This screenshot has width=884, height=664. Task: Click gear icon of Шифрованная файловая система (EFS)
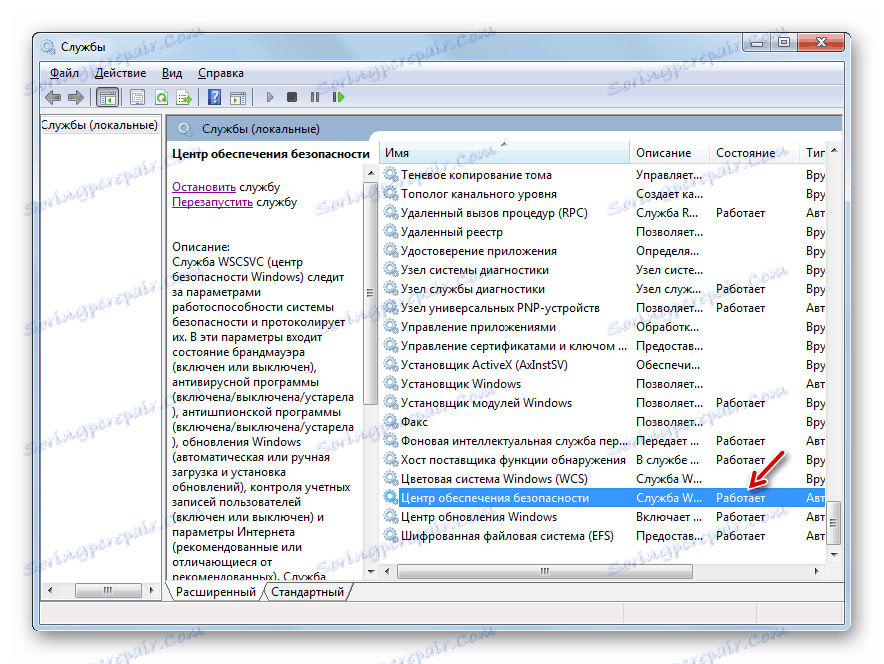[x=391, y=535]
